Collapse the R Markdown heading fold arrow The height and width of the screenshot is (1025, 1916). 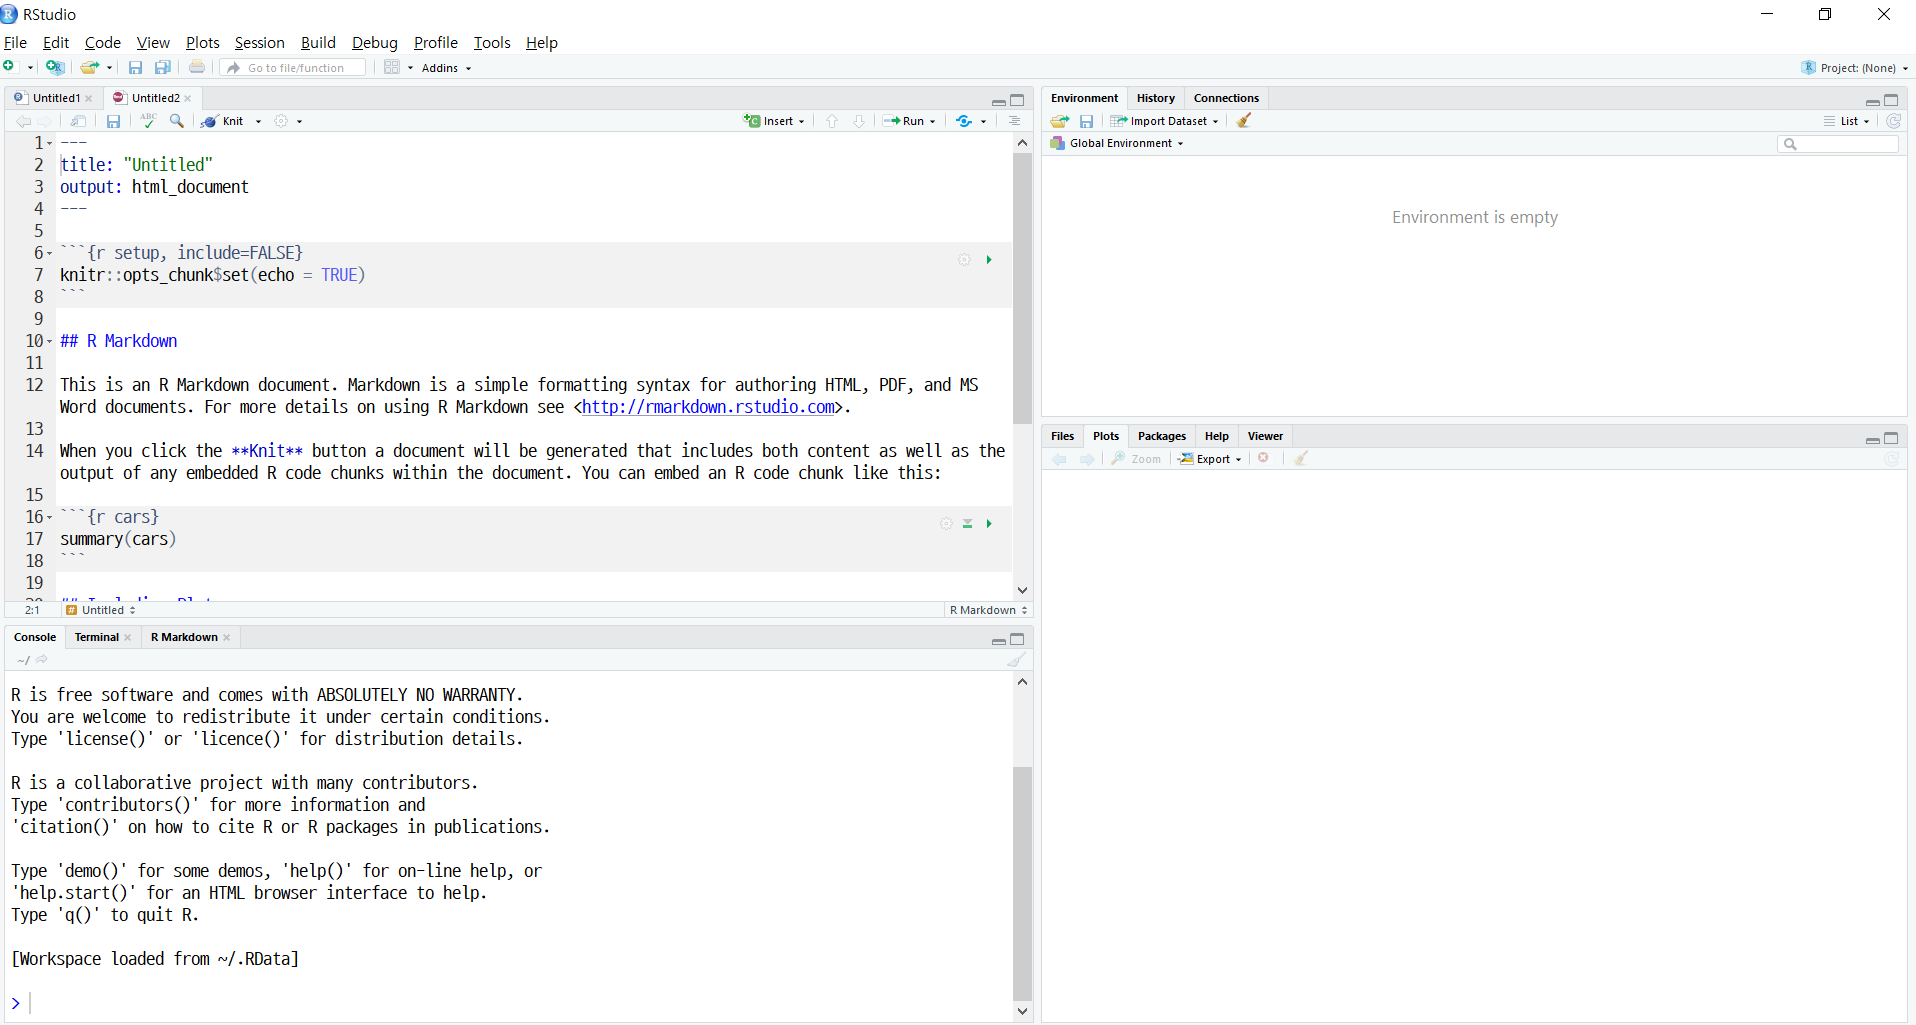coord(50,342)
